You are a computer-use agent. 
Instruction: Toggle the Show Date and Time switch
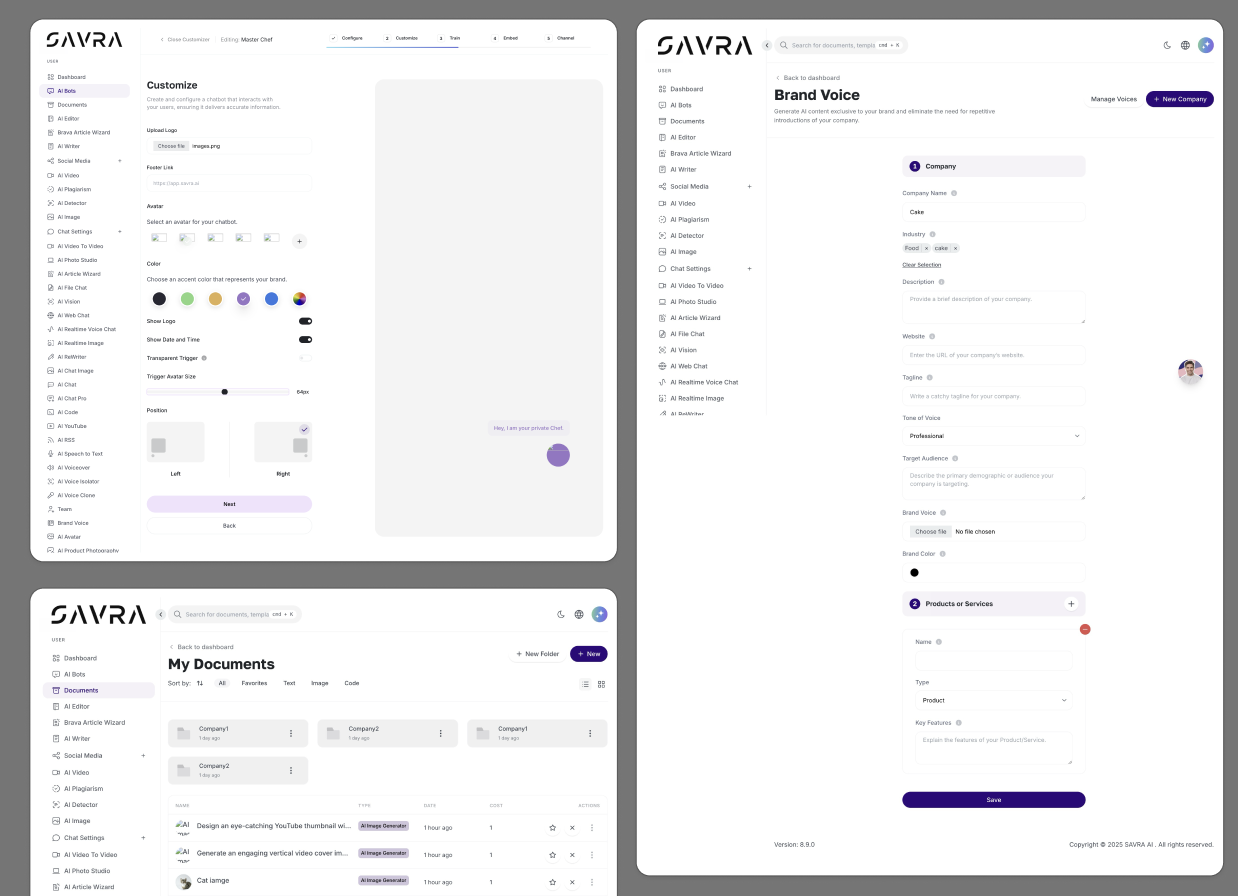(x=305, y=339)
